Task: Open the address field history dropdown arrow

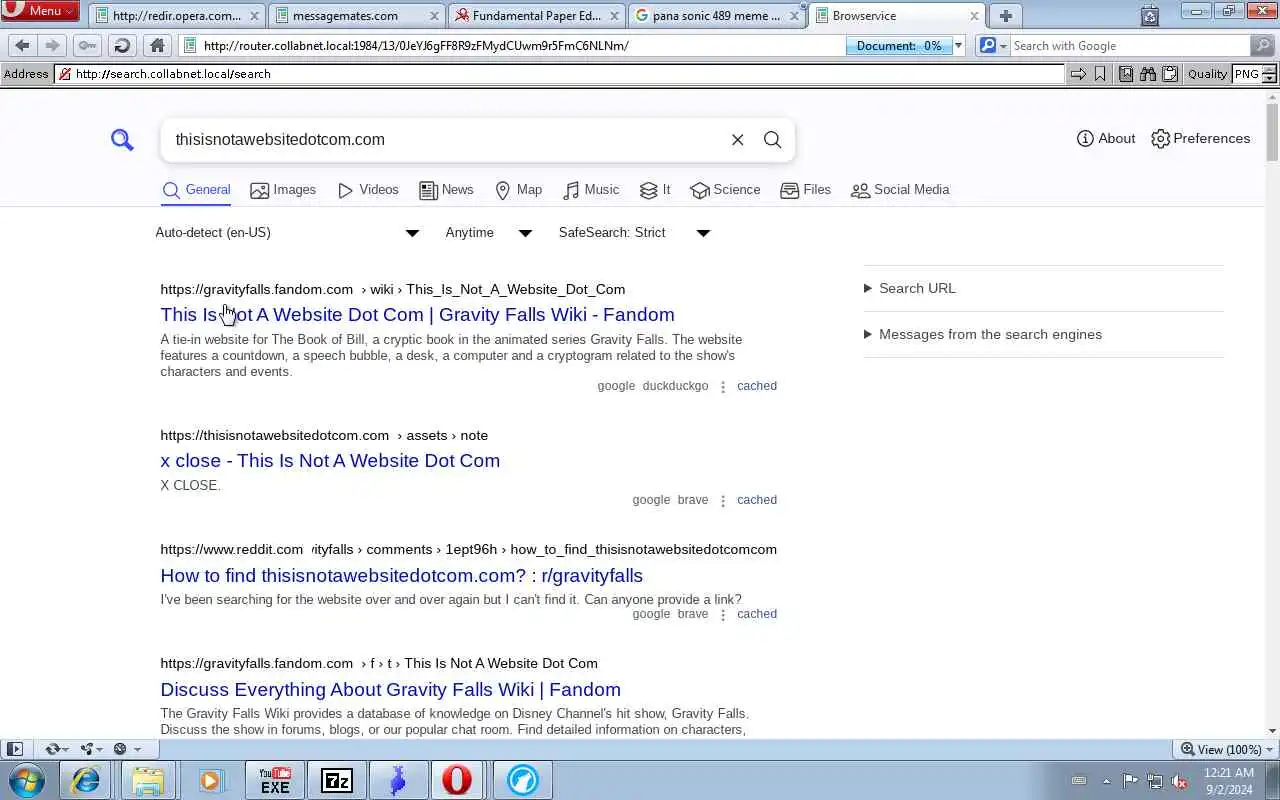Action: 958,45
